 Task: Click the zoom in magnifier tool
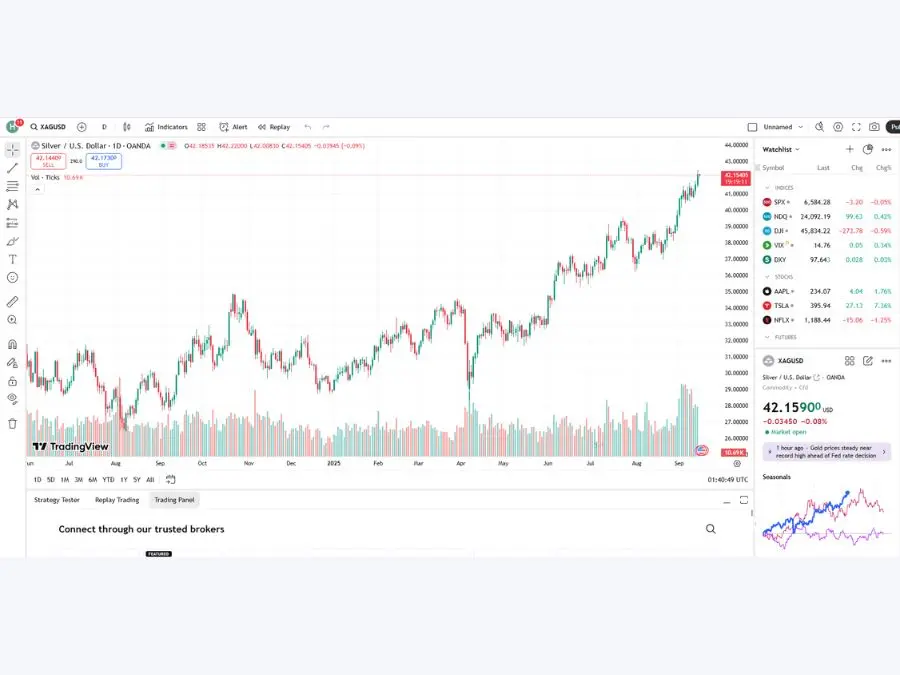click(x=12, y=320)
